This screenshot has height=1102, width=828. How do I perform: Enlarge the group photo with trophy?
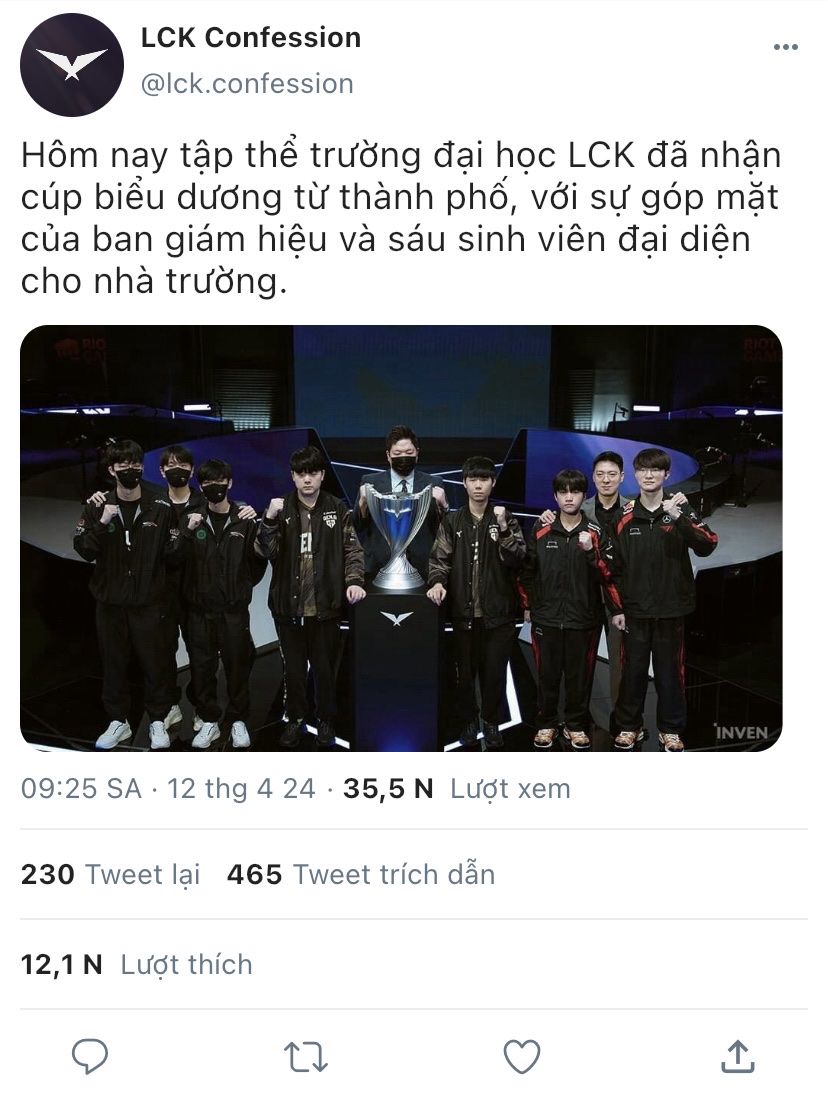tap(401, 538)
